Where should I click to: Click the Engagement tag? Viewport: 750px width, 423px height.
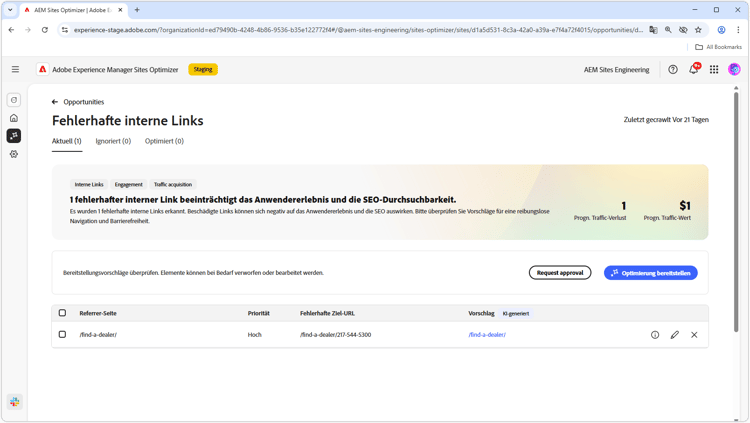coord(129,184)
